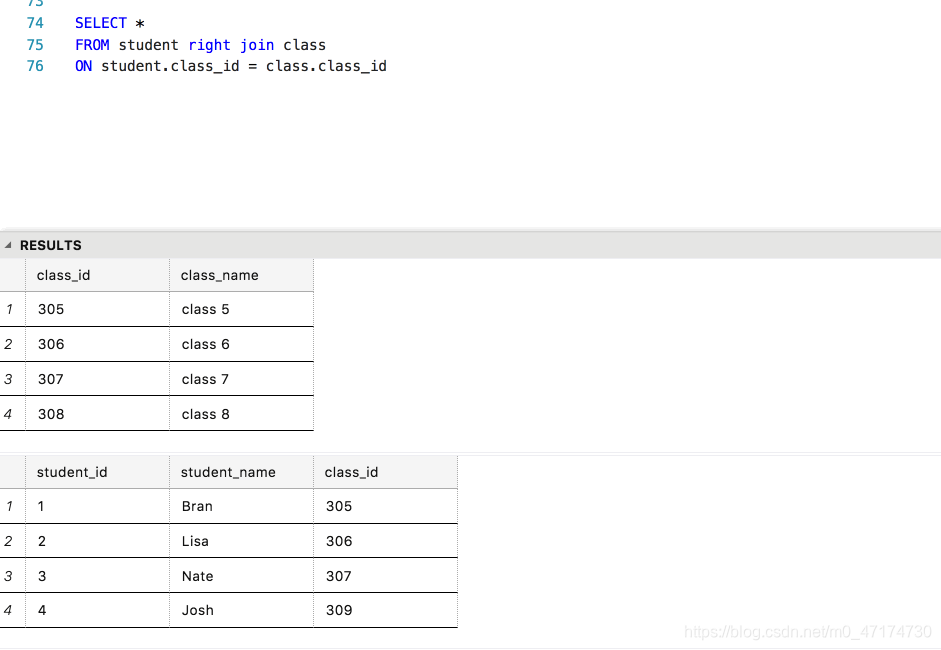Image resolution: width=941 pixels, height=650 pixels.
Task: Click student_id value in Josh's row
Action: (98, 610)
